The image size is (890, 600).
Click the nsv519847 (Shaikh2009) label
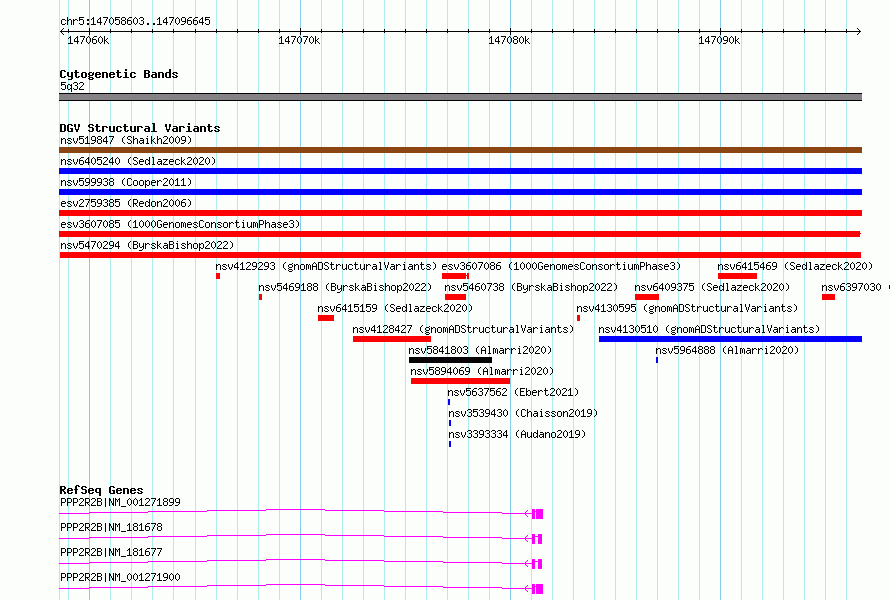tap(126, 140)
